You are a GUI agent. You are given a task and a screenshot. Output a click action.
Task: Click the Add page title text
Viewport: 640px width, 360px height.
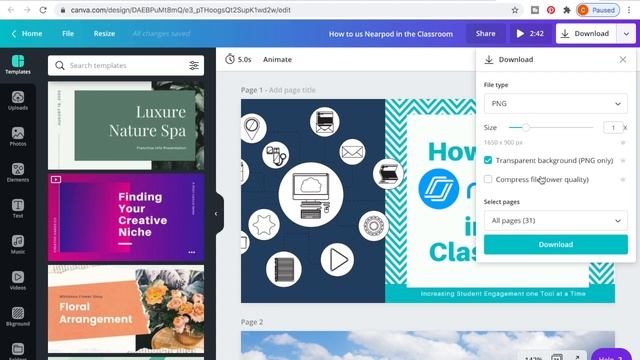click(x=292, y=90)
